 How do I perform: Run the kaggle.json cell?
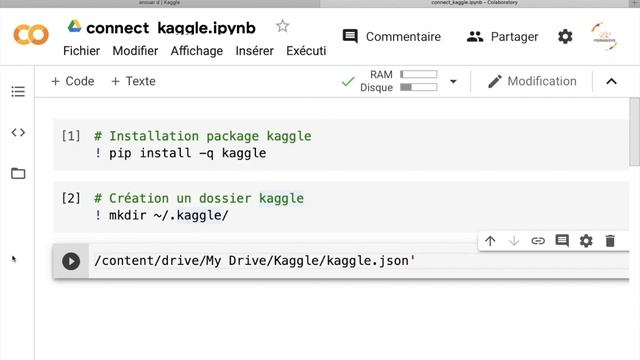click(71, 261)
